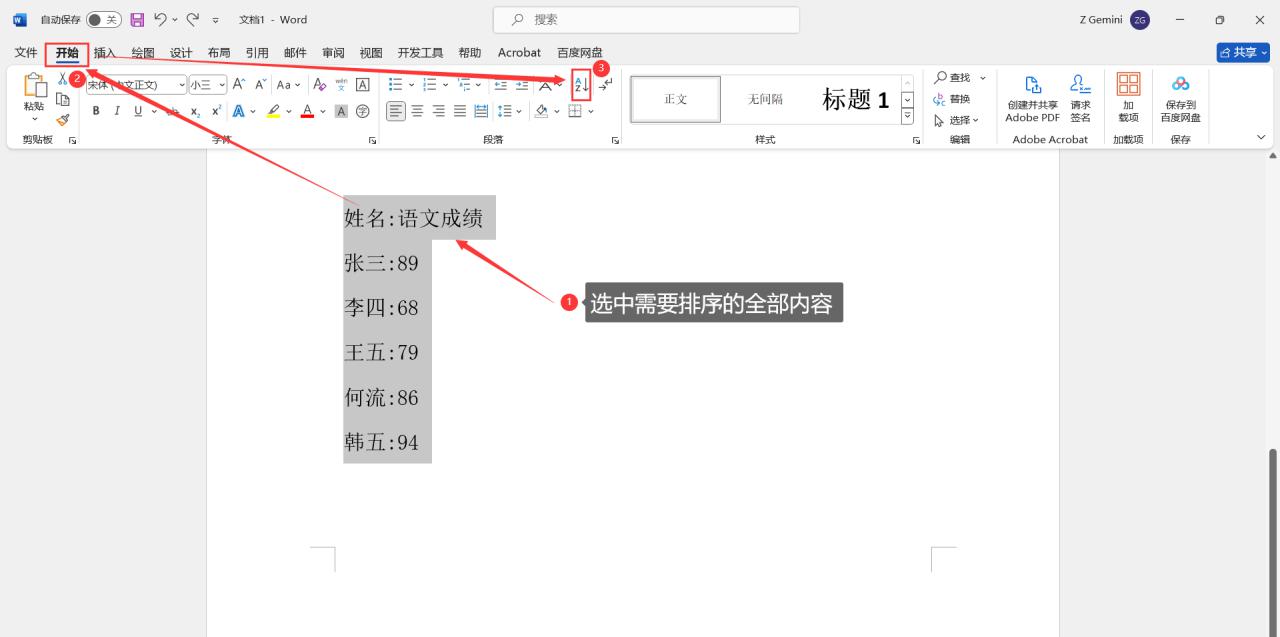Switch to the 引用 References tab

pyautogui.click(x=257, y=53)
